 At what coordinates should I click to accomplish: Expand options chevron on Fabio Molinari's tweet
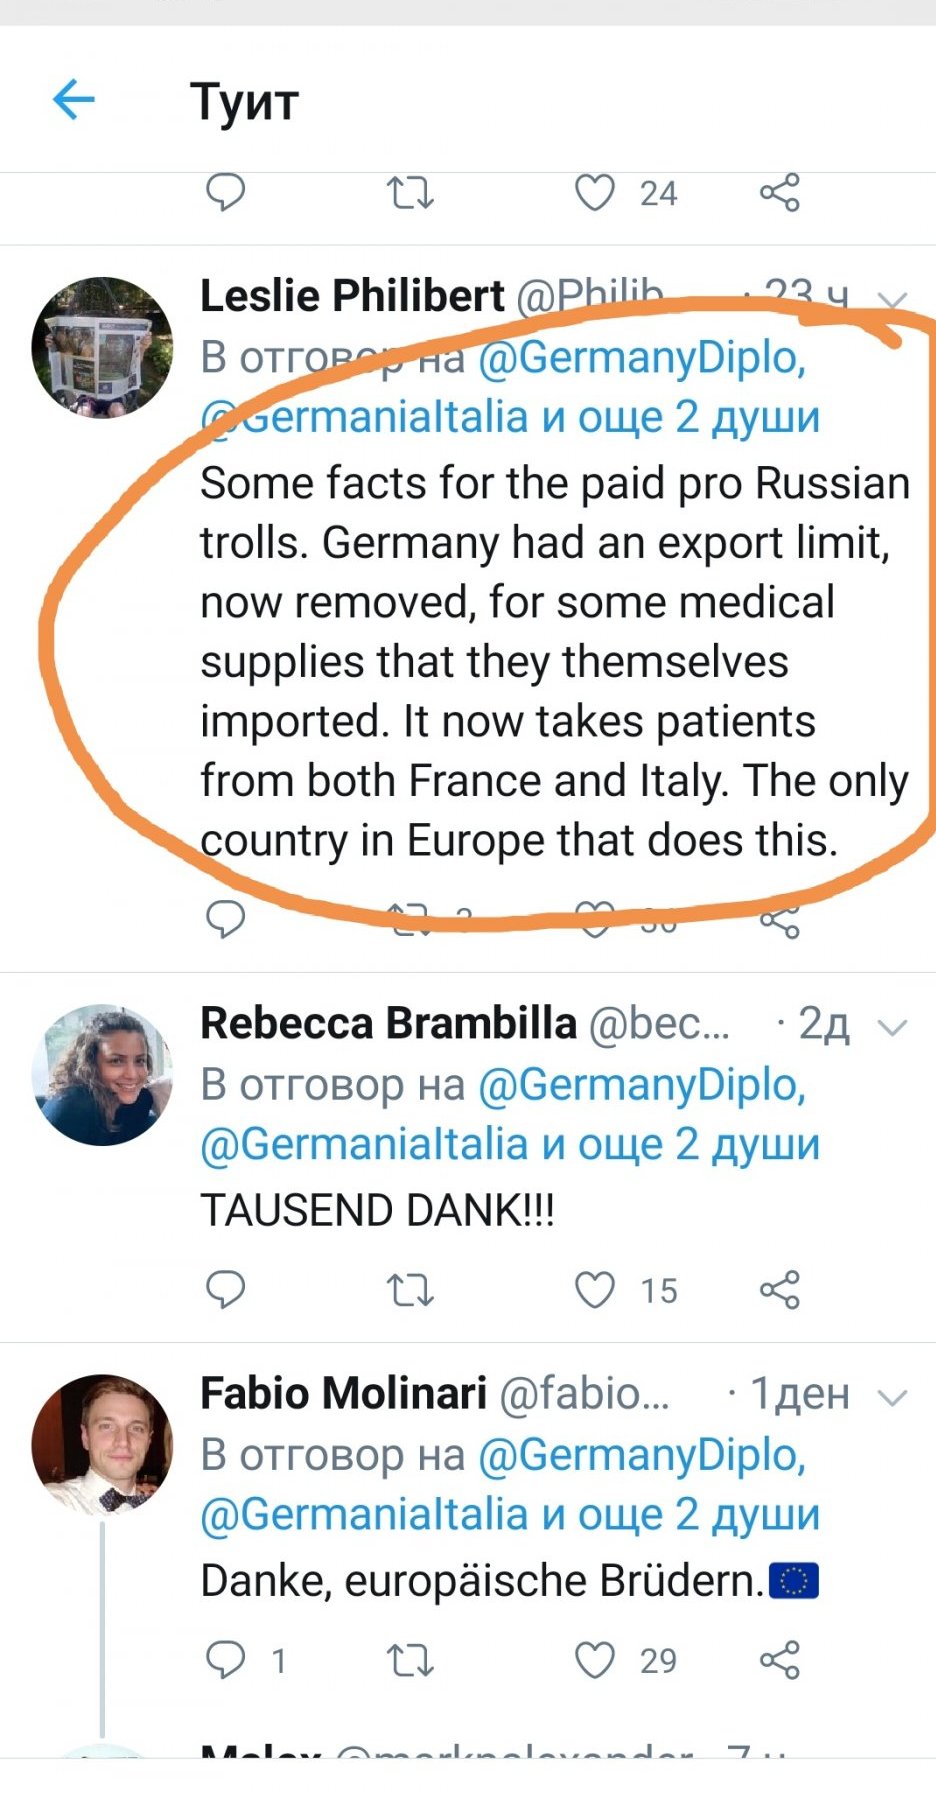pos(891,1397)
